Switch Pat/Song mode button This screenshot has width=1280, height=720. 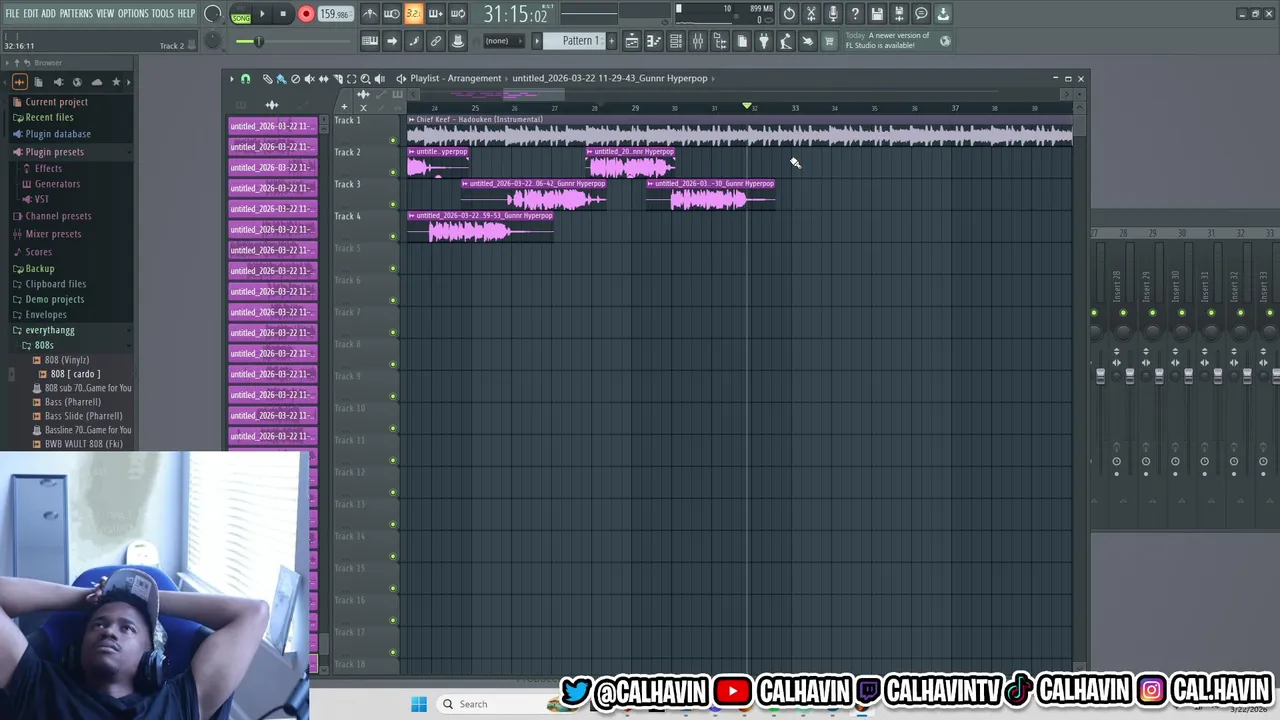pyautogui.click(x=241, y=15)
